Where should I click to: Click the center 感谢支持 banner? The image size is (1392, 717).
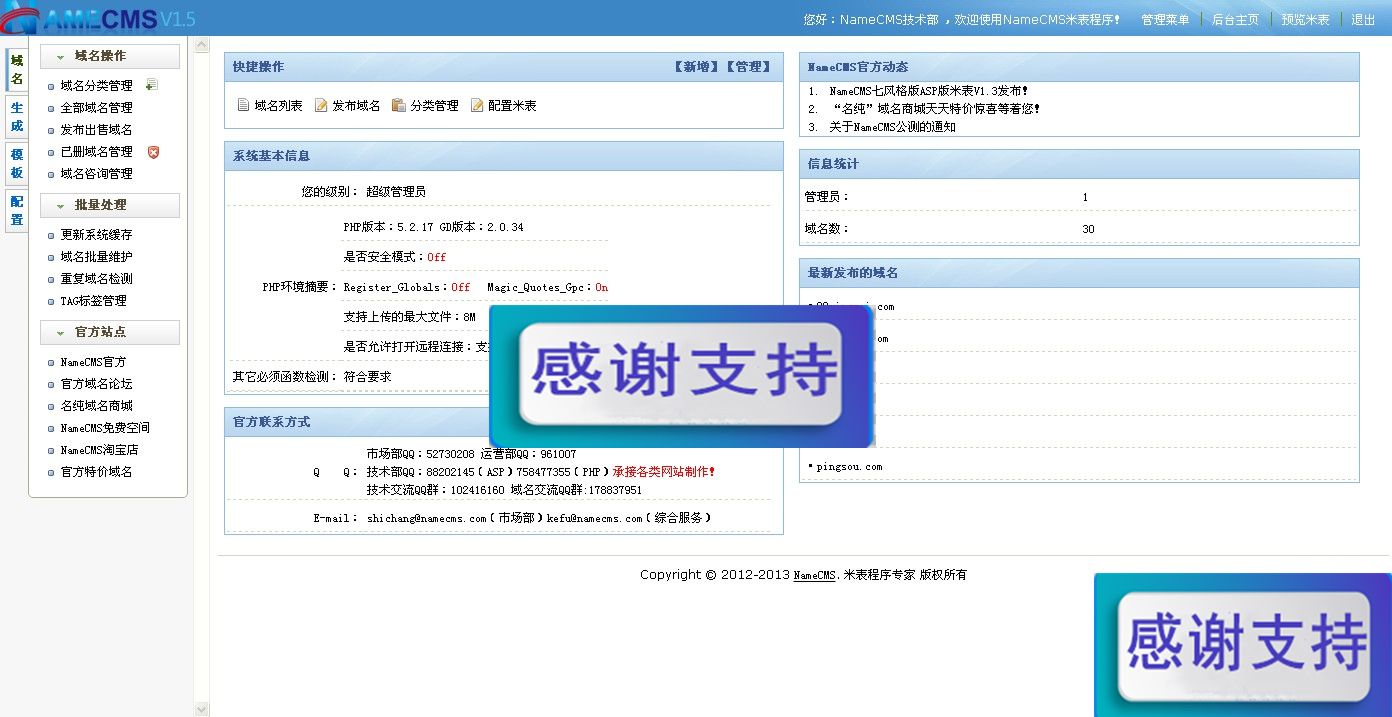point(681,376)
